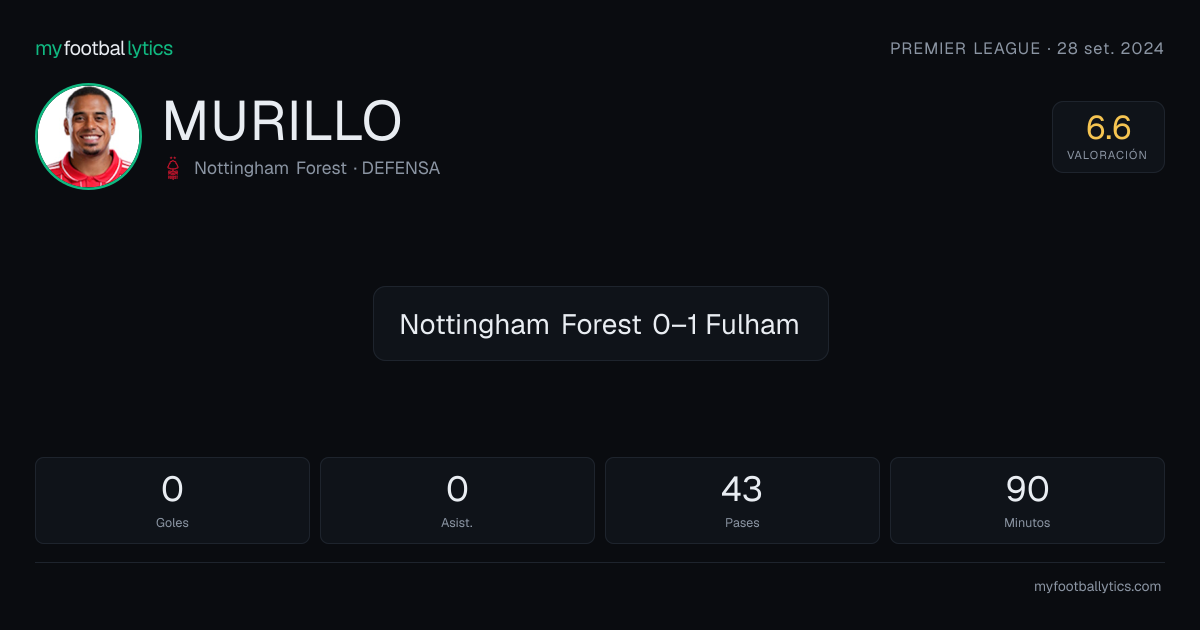
Task: Click the Premier League competition label
Action: pos(965,48)
